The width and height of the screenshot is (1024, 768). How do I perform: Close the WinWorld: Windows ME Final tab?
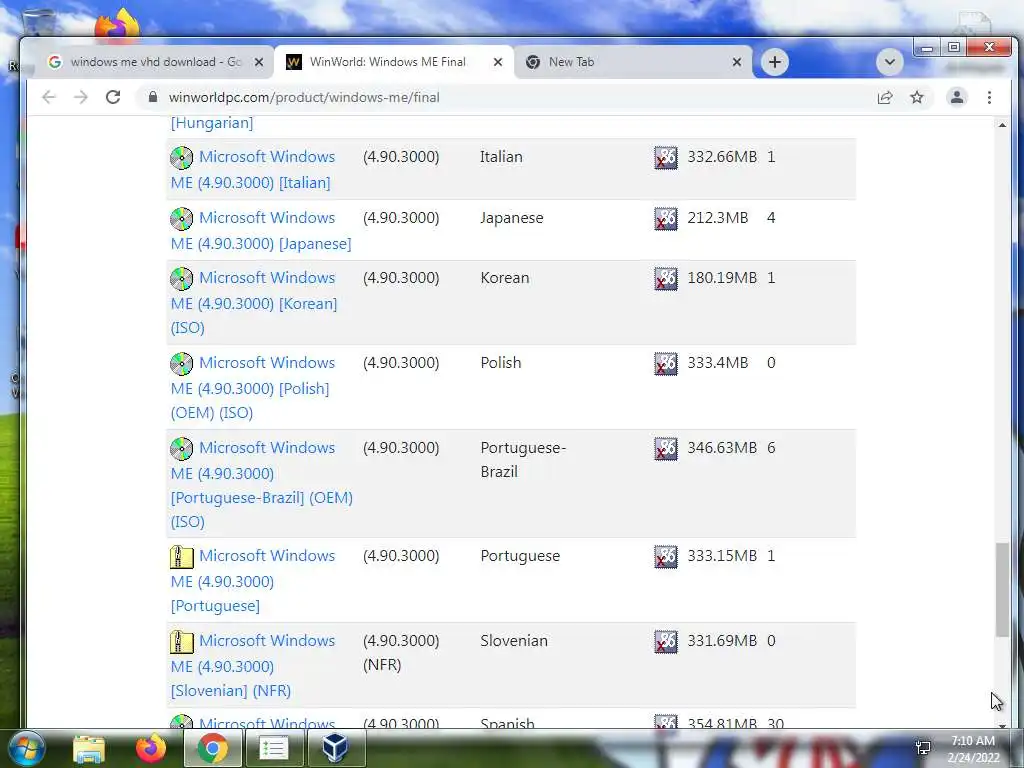click(498, 62)
